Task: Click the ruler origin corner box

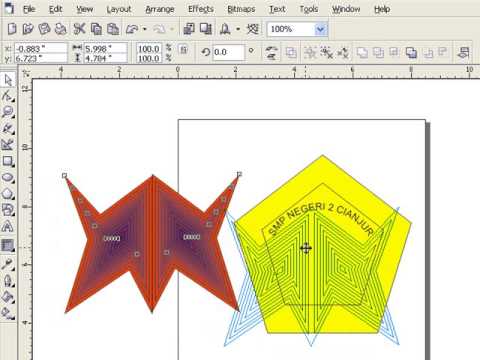Action: 25,74
